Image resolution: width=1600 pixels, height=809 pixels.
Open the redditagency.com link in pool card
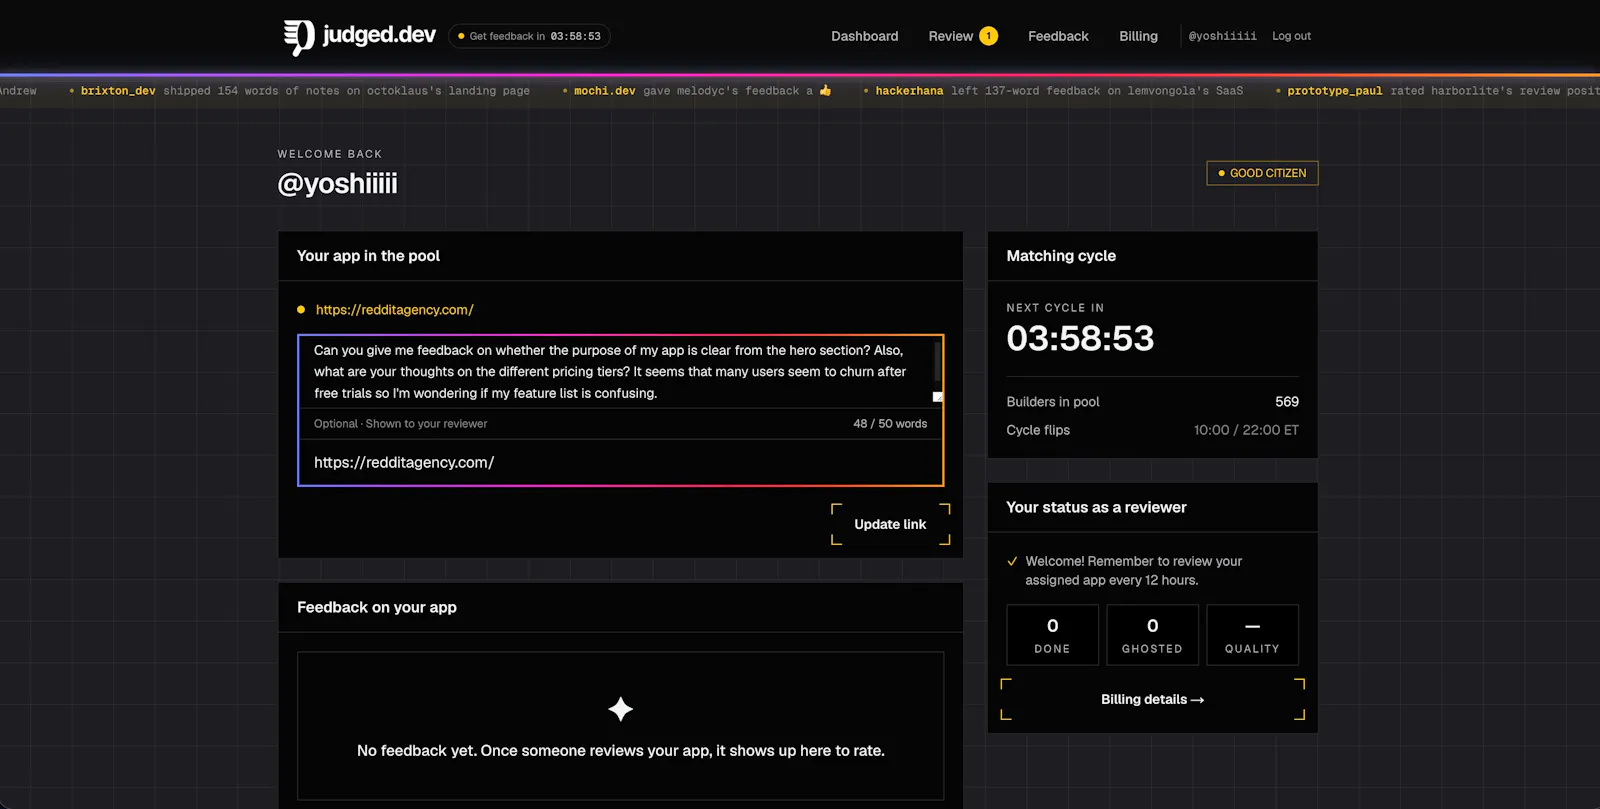coord(395,310)
